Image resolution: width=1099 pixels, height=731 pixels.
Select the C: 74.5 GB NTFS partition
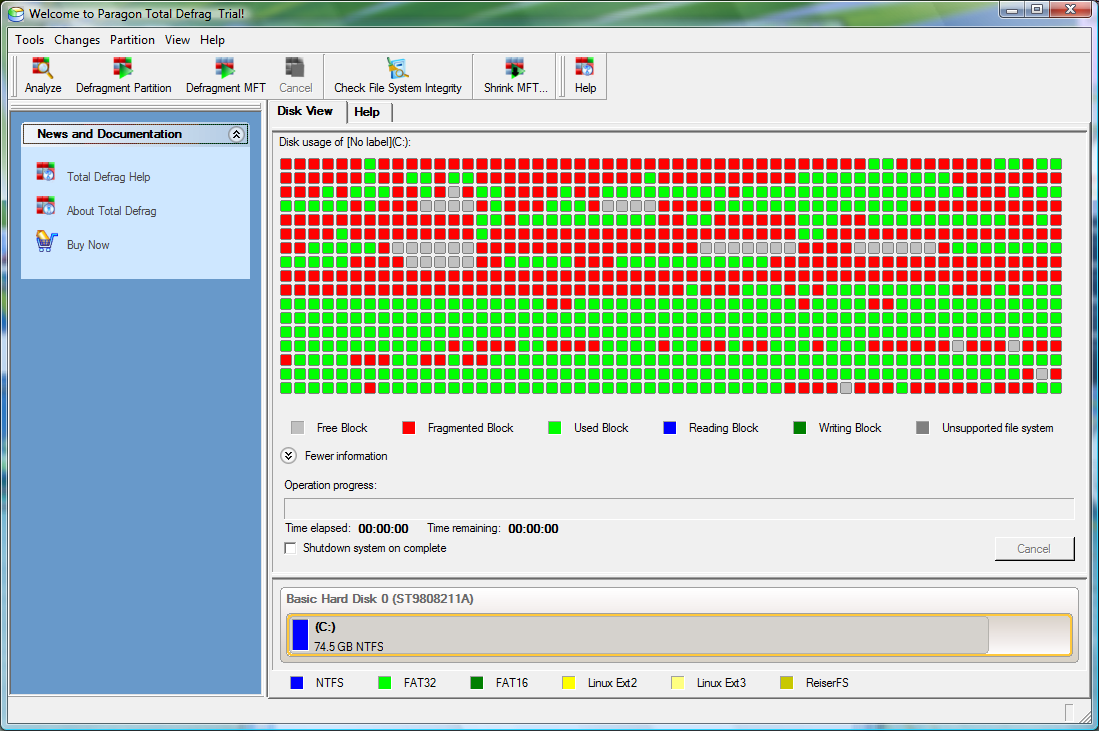click(679, 635)
